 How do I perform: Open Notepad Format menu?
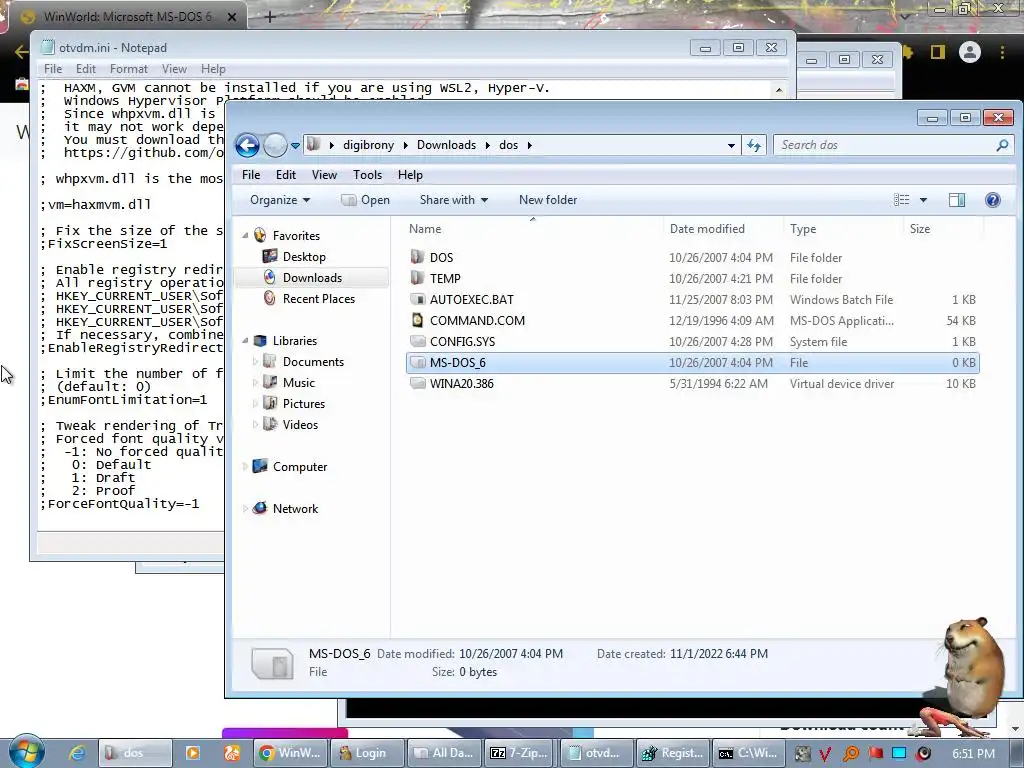129,69
